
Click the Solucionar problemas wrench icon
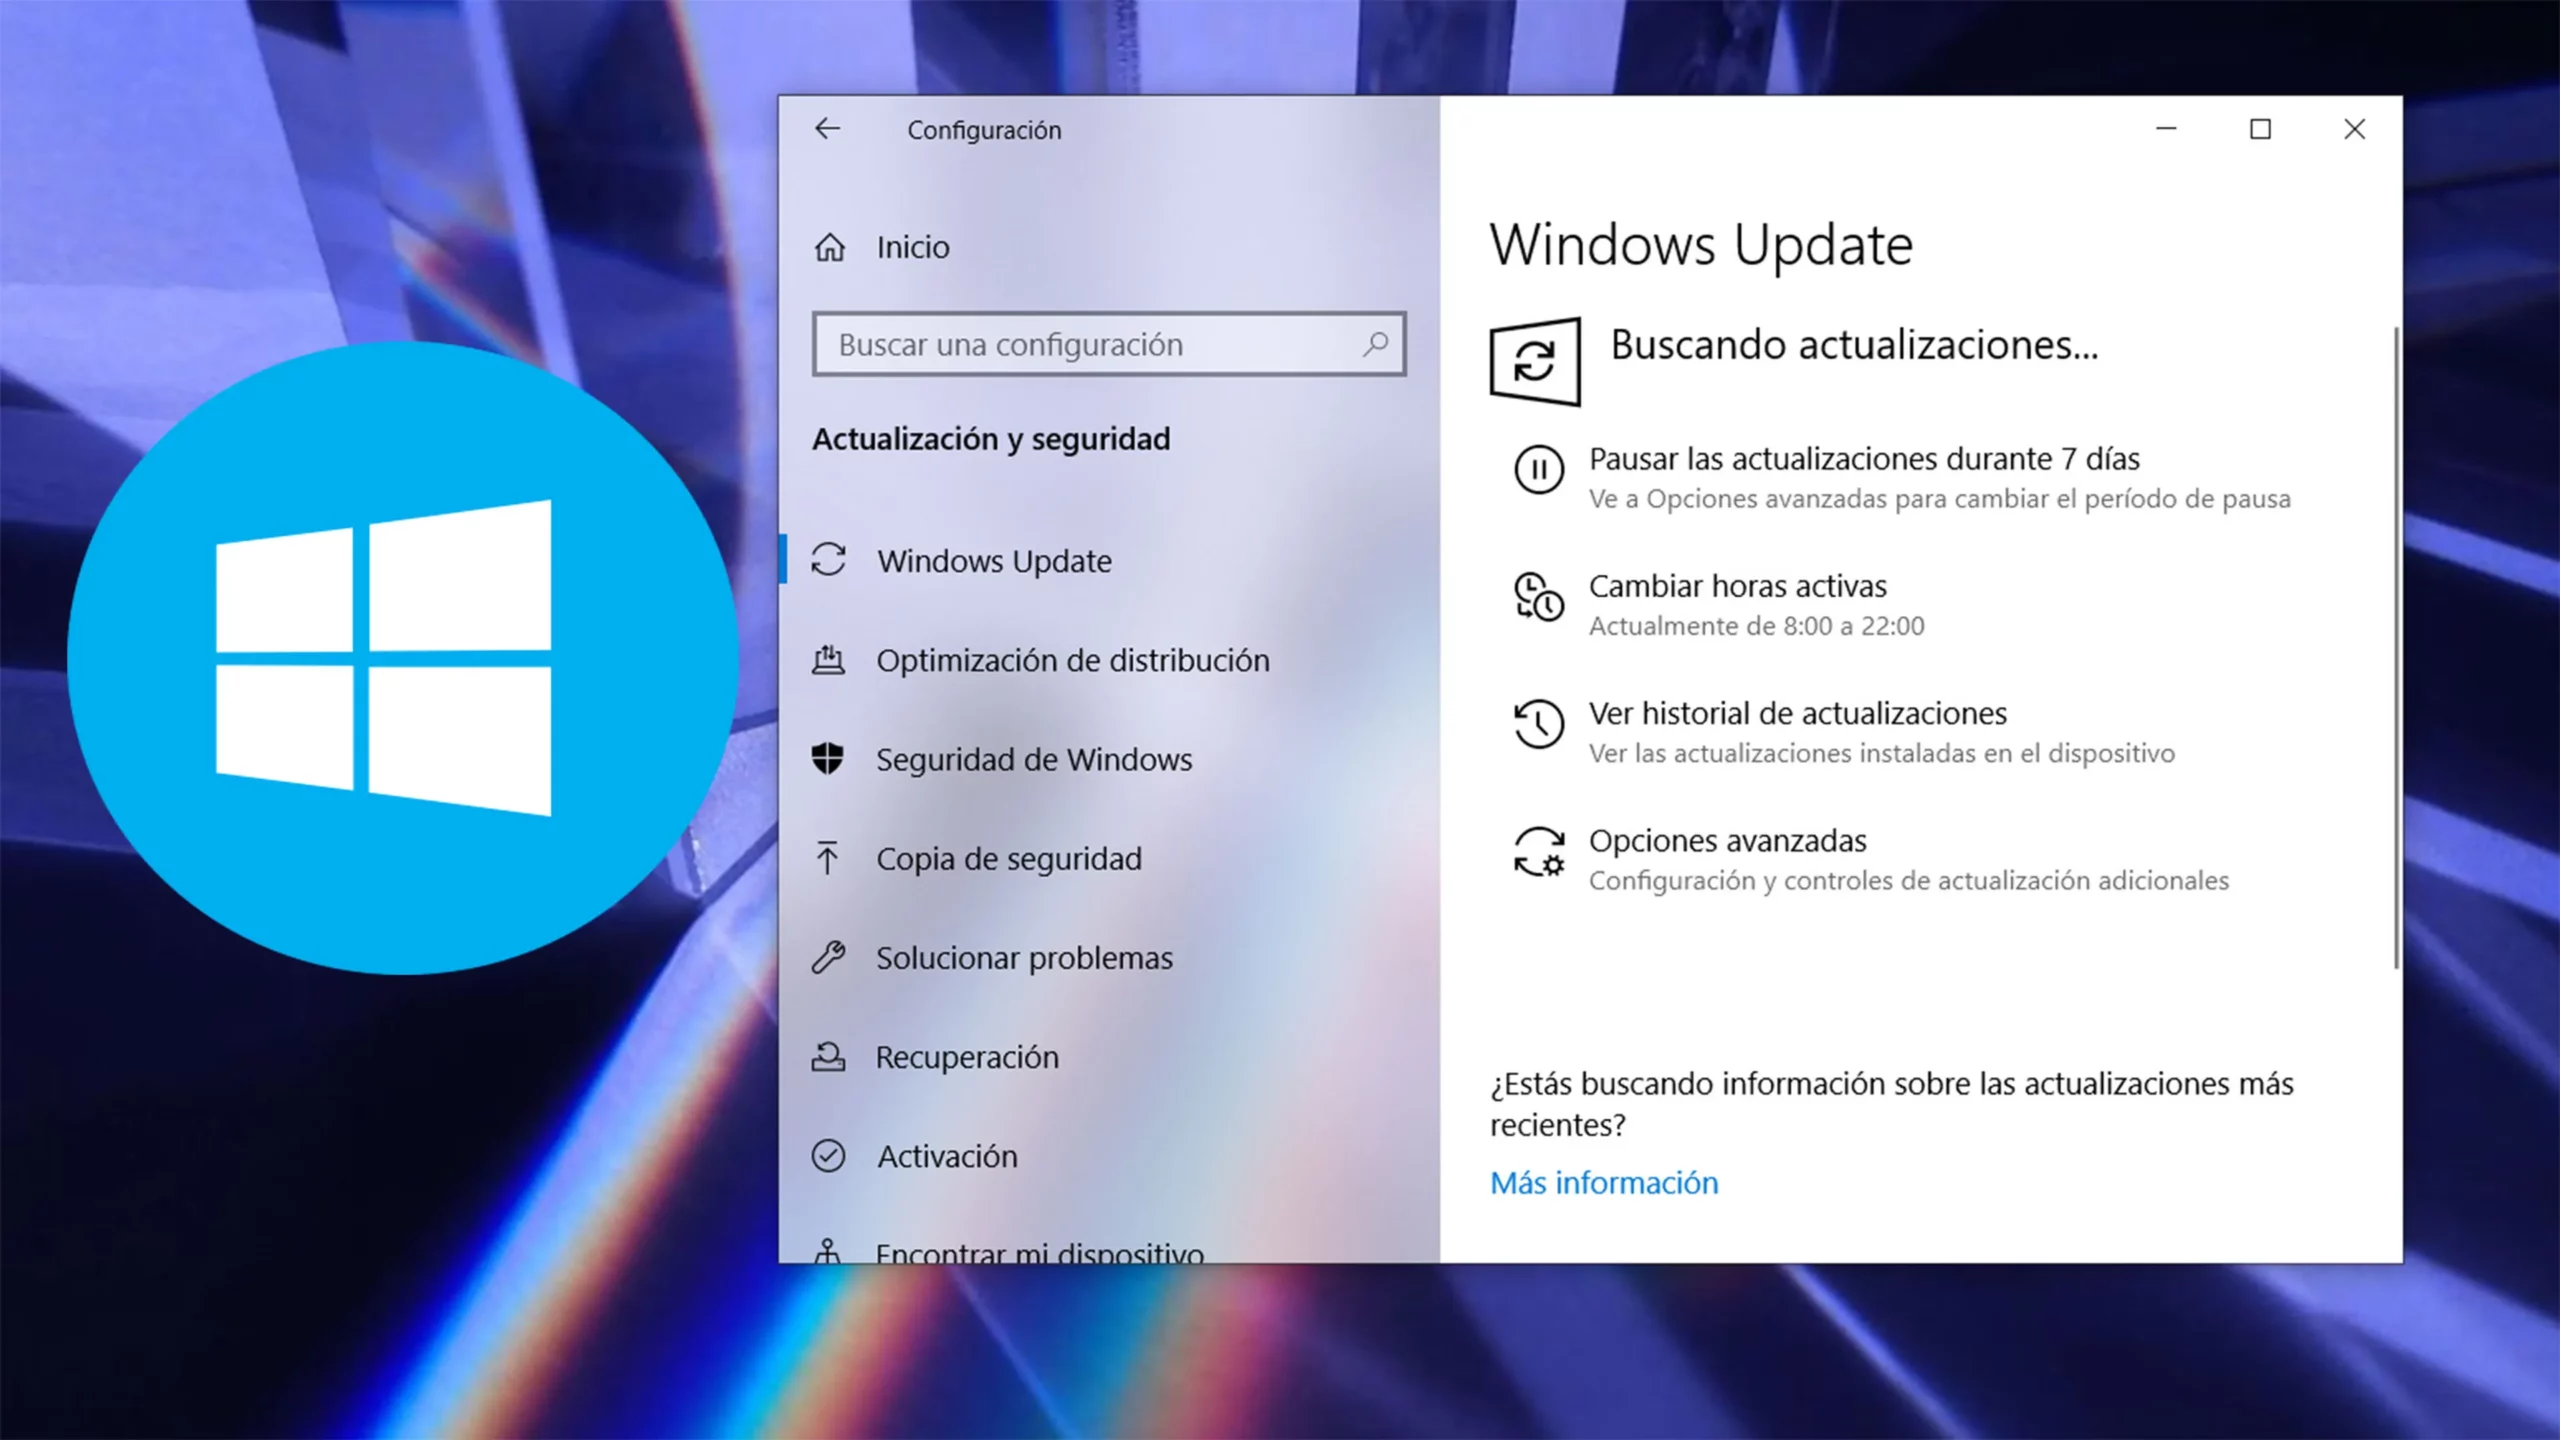pyautogui.click(x=828, y=957)
